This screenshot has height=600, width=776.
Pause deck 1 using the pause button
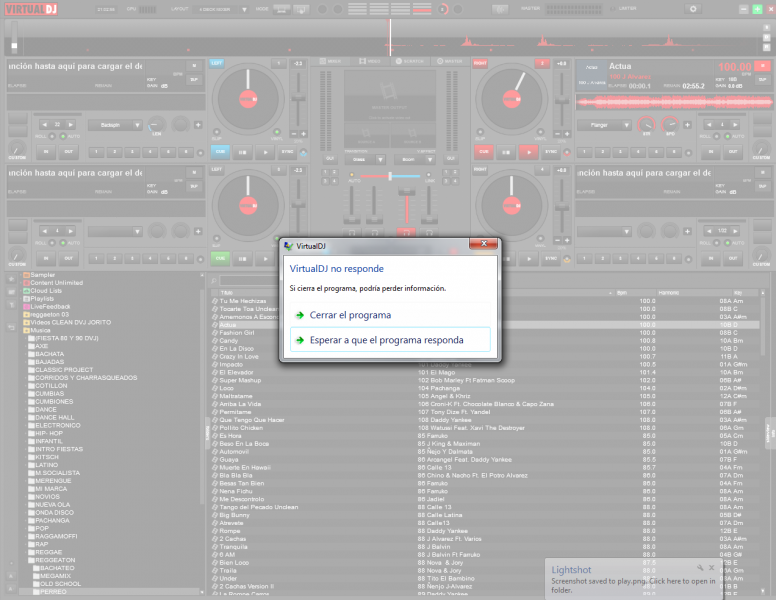click(x=242, y=152)
